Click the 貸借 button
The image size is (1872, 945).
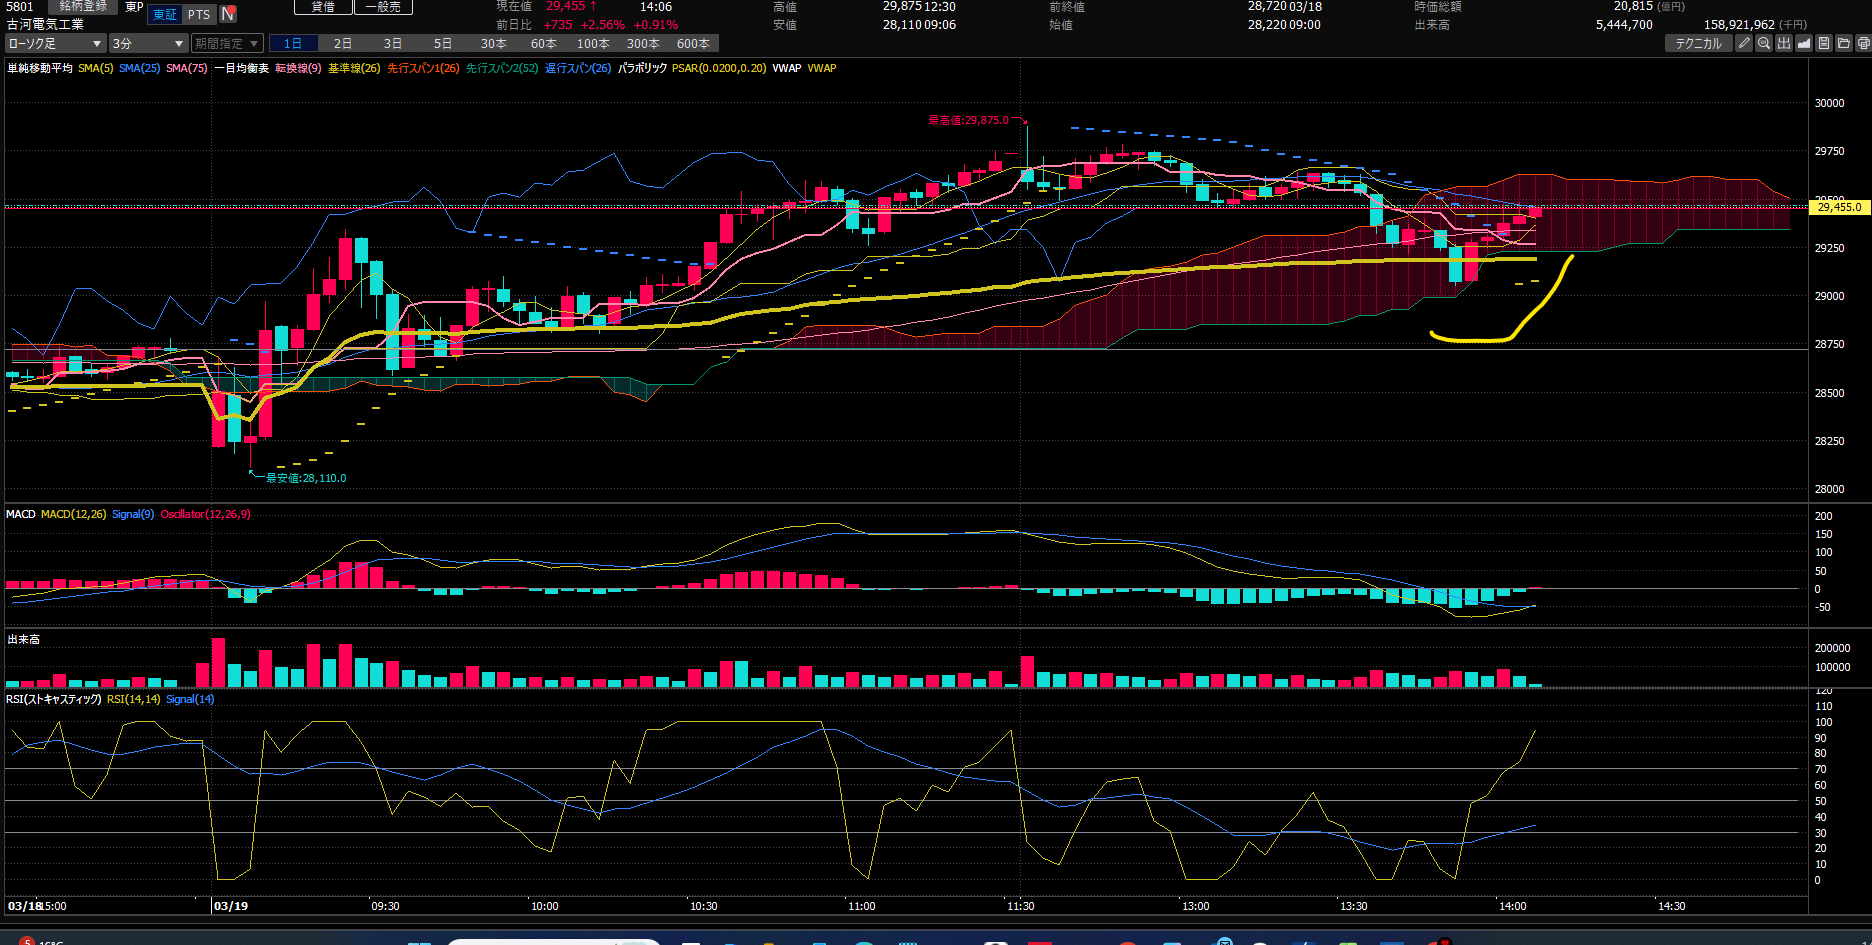pyautogui.click(x=323, y=7)
